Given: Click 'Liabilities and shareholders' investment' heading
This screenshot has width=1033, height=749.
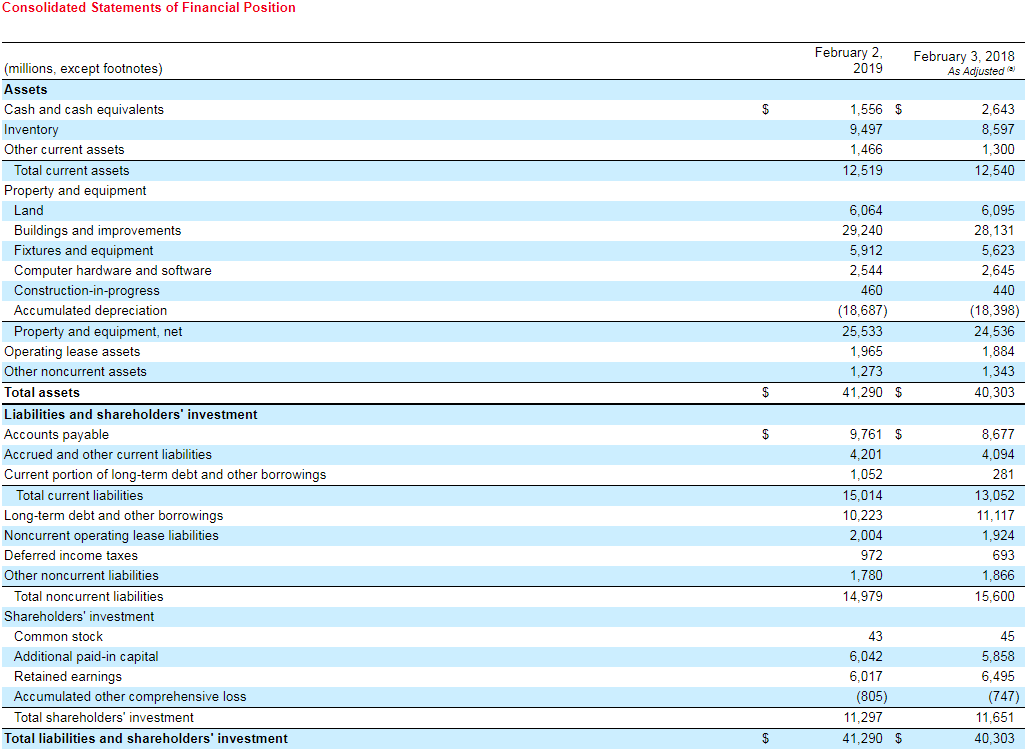Looking at the screenshot, I should 130,415.
